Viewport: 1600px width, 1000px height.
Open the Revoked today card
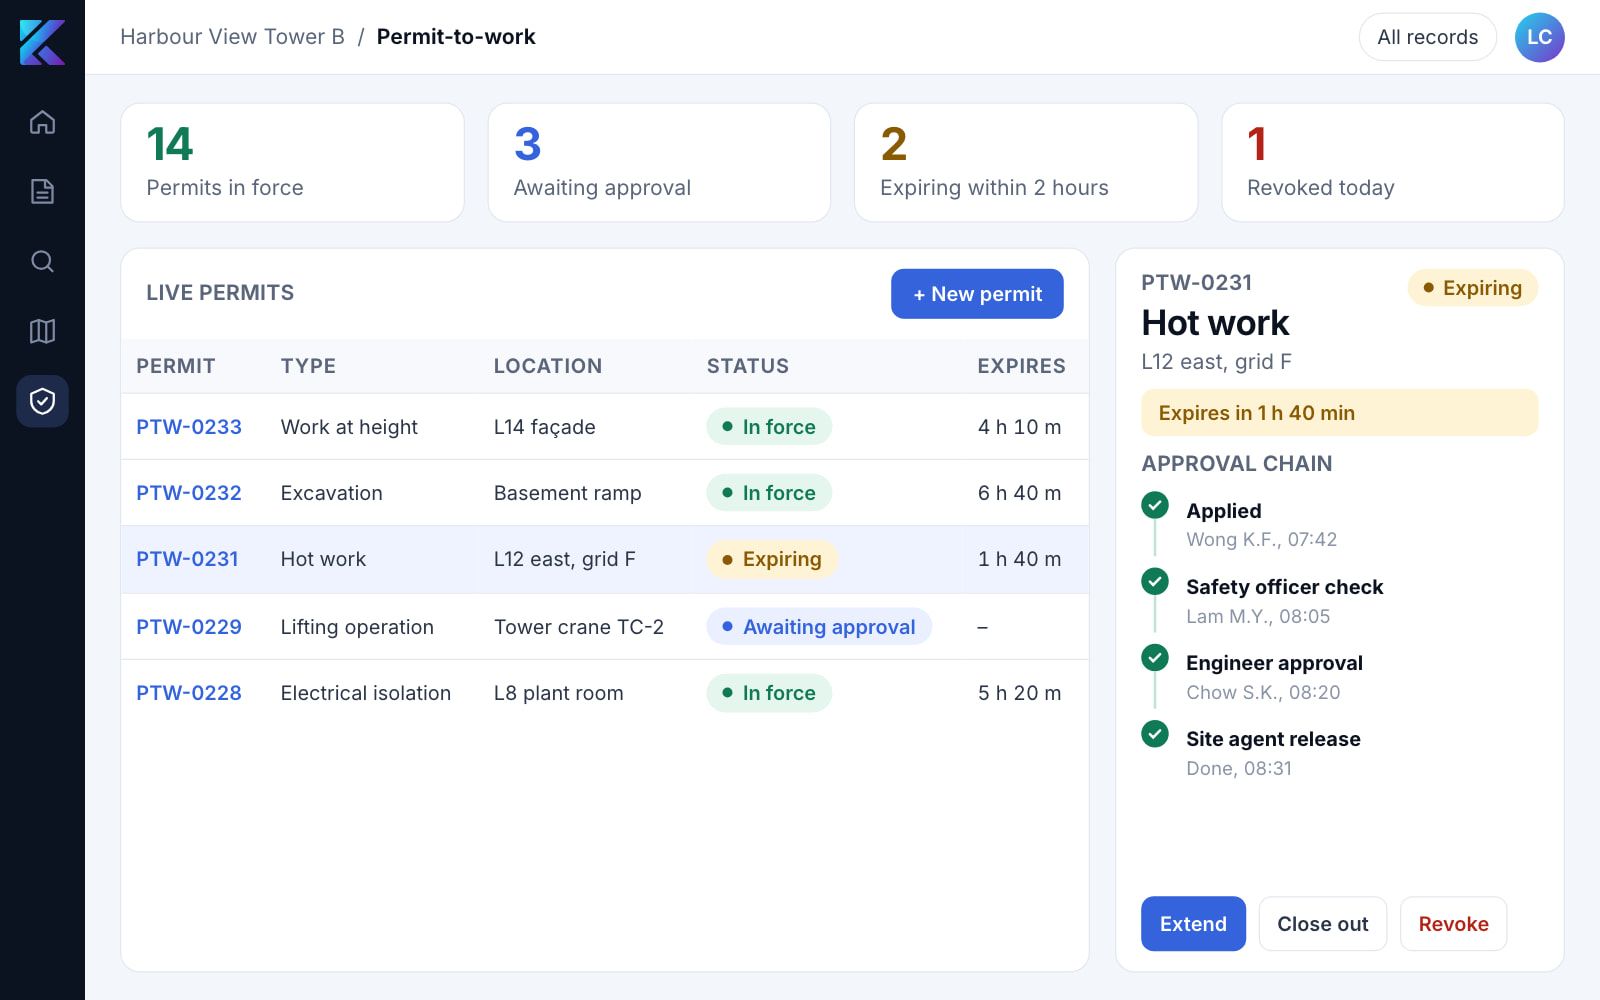tap(1393, 163)
